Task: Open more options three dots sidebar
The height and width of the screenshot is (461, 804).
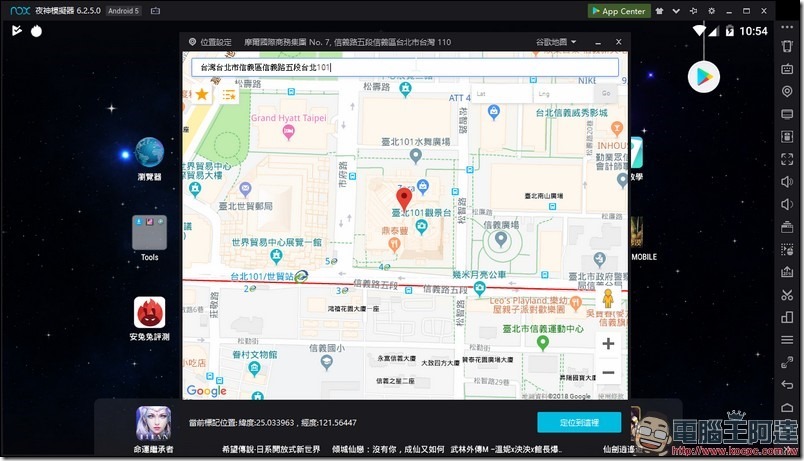Action: coord(787,27)
